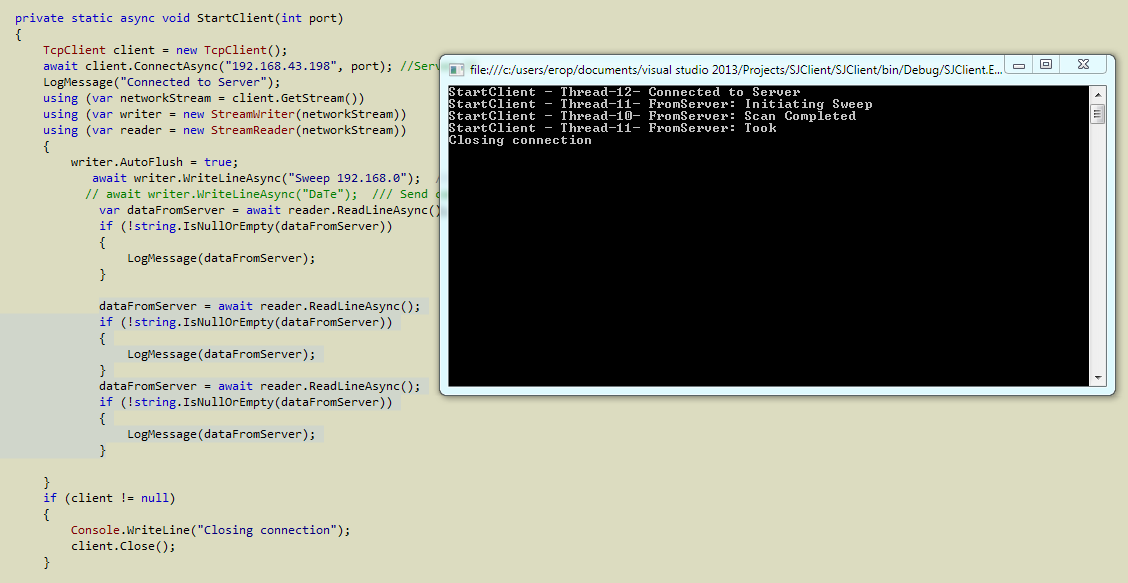The width and height of the screenshot is (1128, 583).
Task: Click the StreamWriter using statement line
Action: pyautogui.click(x=224, y=114)
